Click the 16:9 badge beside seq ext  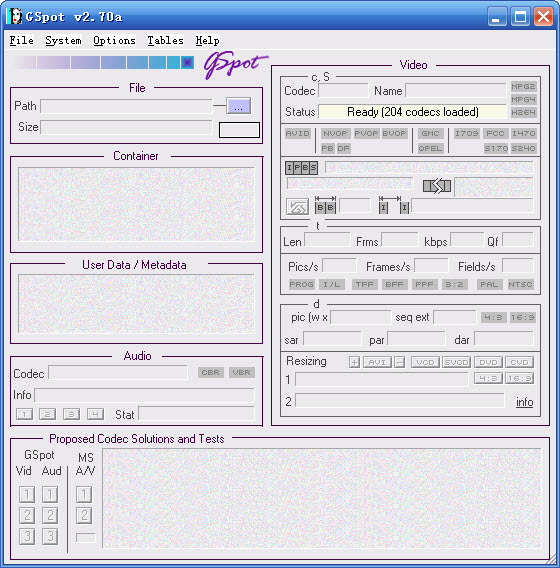522,318
